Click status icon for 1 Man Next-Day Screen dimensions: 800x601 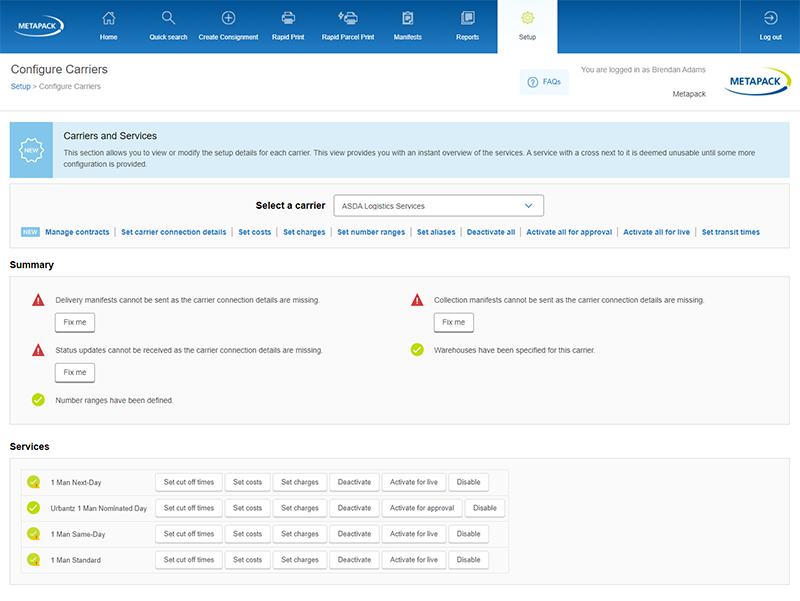(34, 482)
